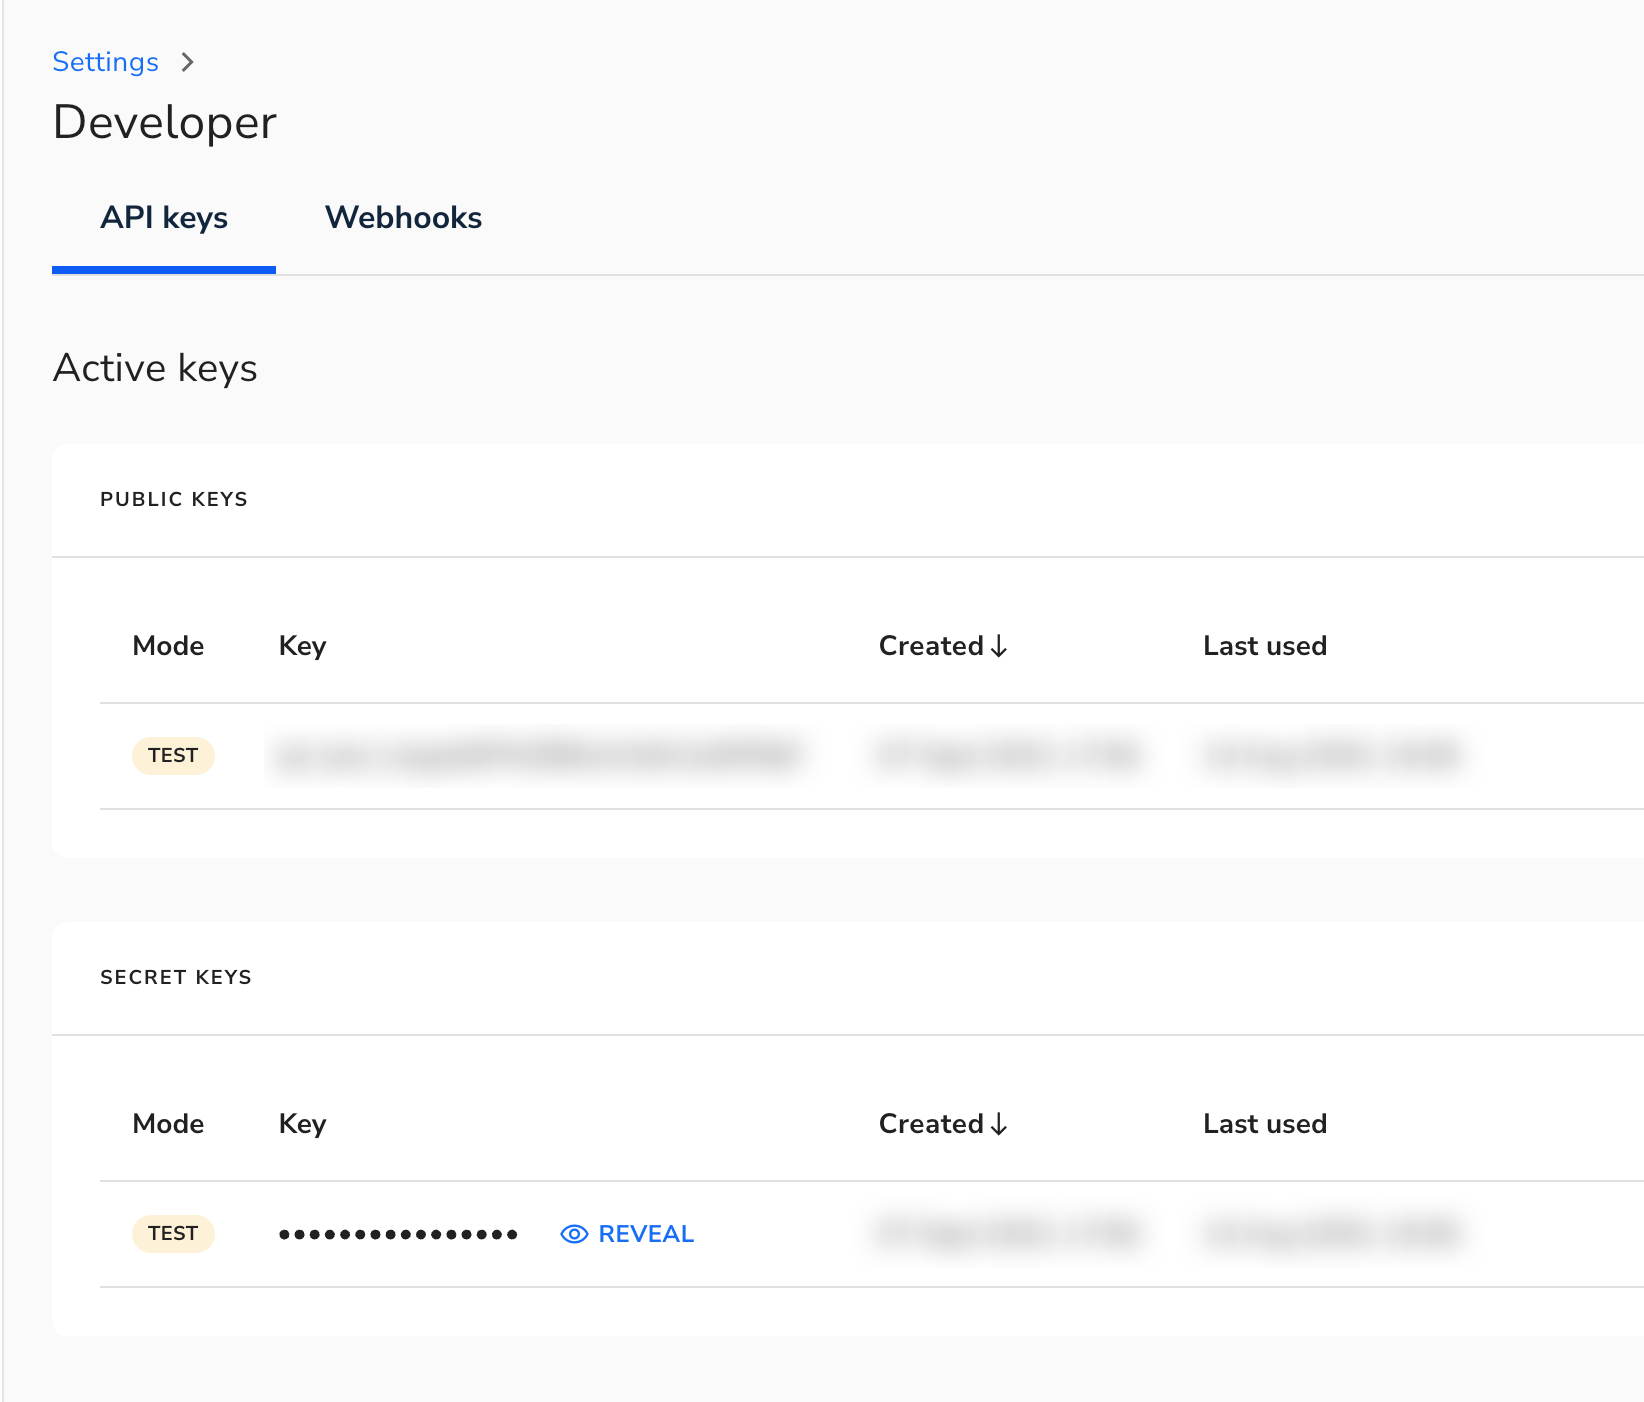Click the blurred public key value
The width and height of the screenshot is (1644, 1402).
pos(540,755)
